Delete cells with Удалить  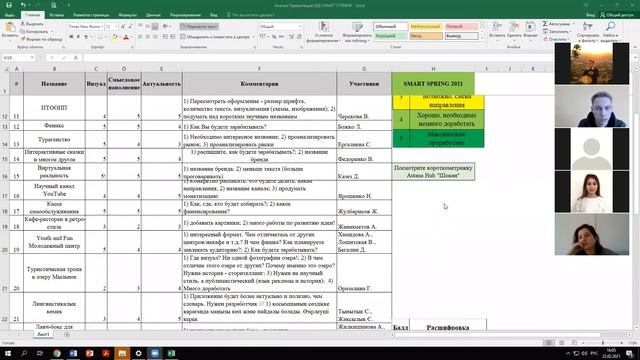pyautogui.click(x=514, y=30)
